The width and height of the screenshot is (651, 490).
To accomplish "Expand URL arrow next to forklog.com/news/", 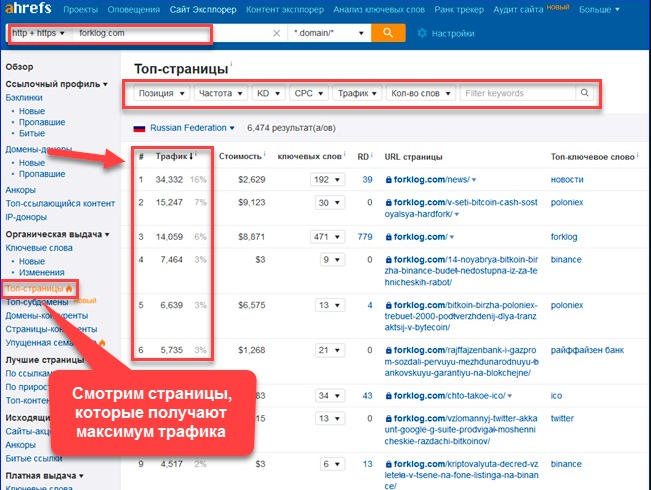I will 474,180.
